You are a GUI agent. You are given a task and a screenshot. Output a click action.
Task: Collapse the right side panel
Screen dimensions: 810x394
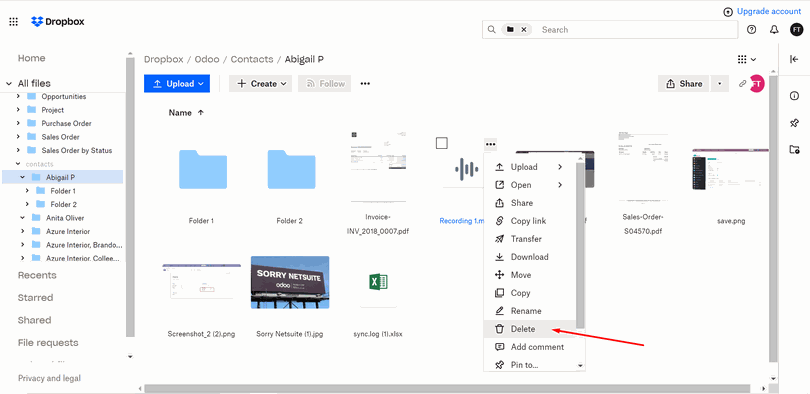[x=795, y=59]
